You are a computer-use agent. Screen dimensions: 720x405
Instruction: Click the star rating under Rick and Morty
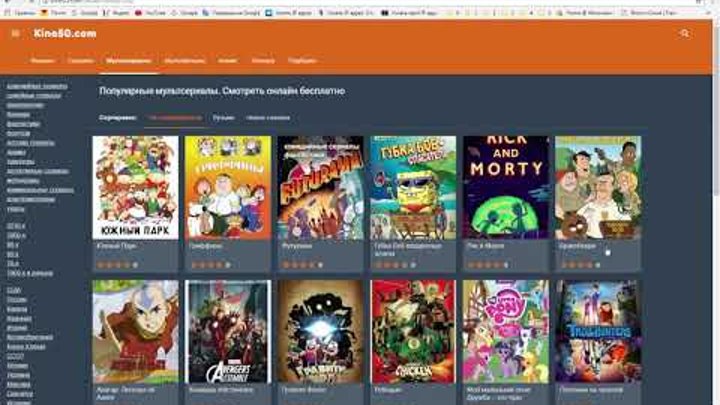coord(484,265)
